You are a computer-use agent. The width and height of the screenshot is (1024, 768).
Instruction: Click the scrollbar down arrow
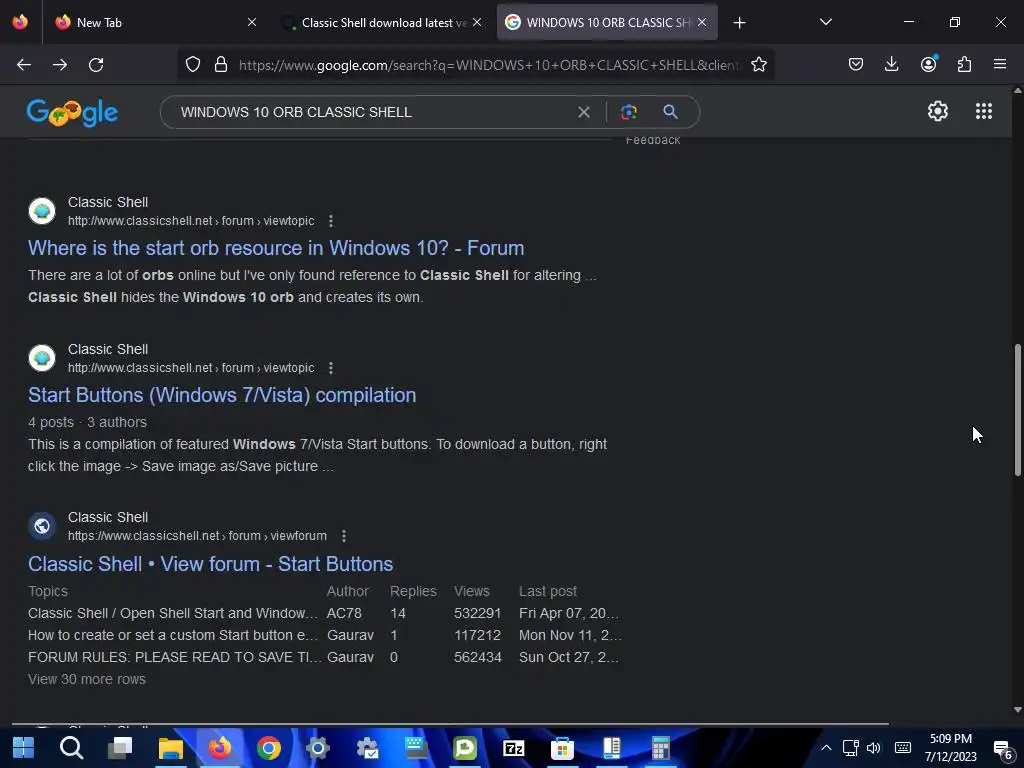coord(1017,710)
